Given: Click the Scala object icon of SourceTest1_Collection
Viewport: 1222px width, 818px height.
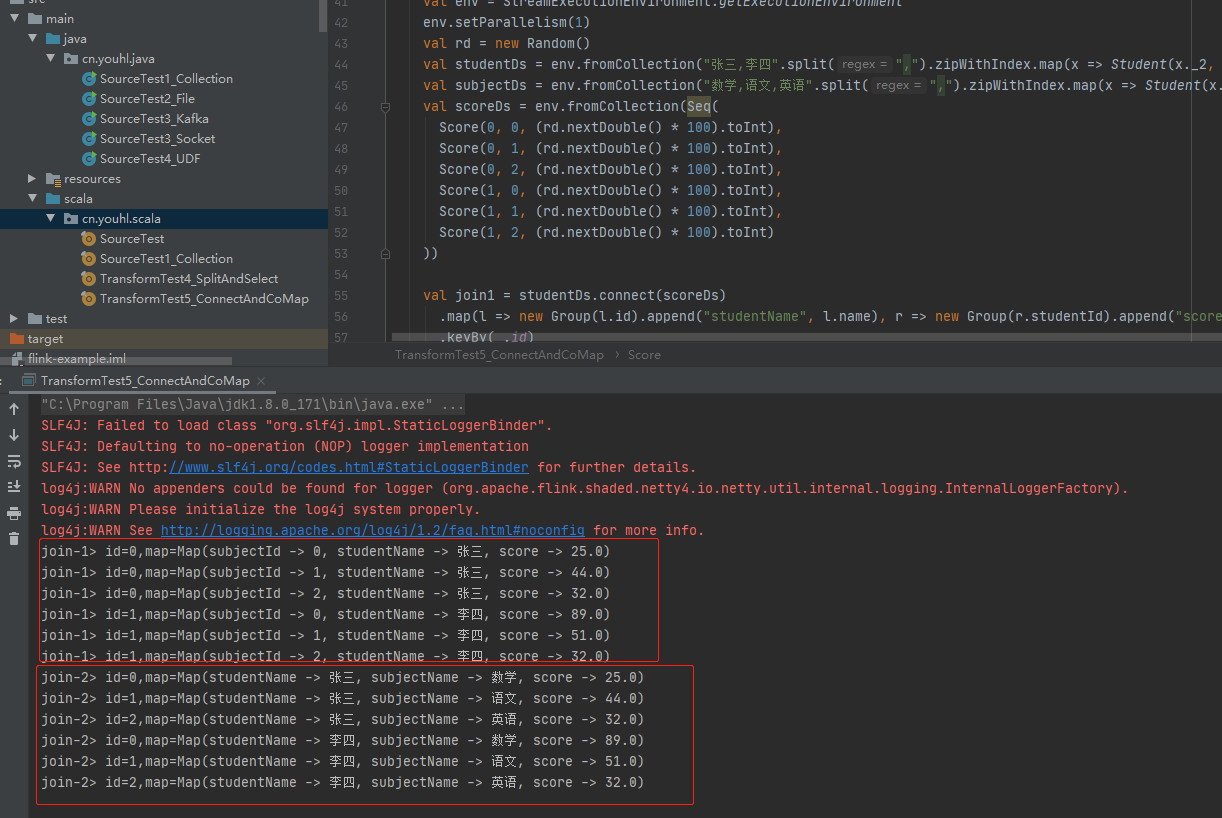Looking at the screenshot, I should coord(89,259).
